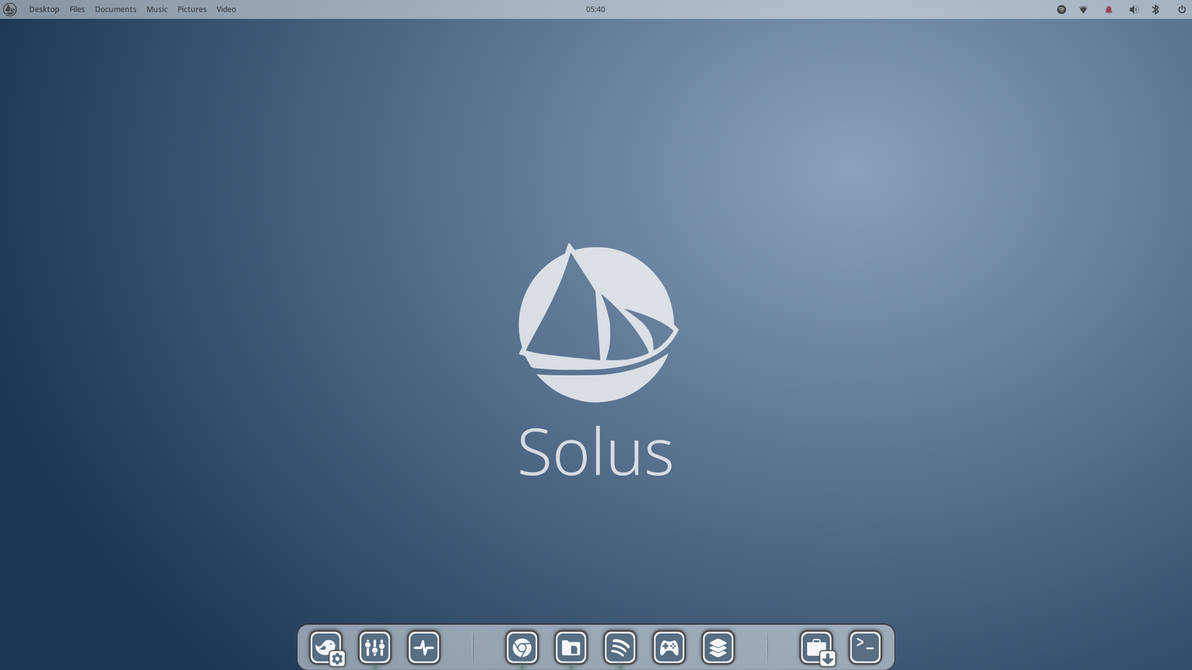Expand the volume control in the tray
1192x670 pixels.
tap(1133, 9)
